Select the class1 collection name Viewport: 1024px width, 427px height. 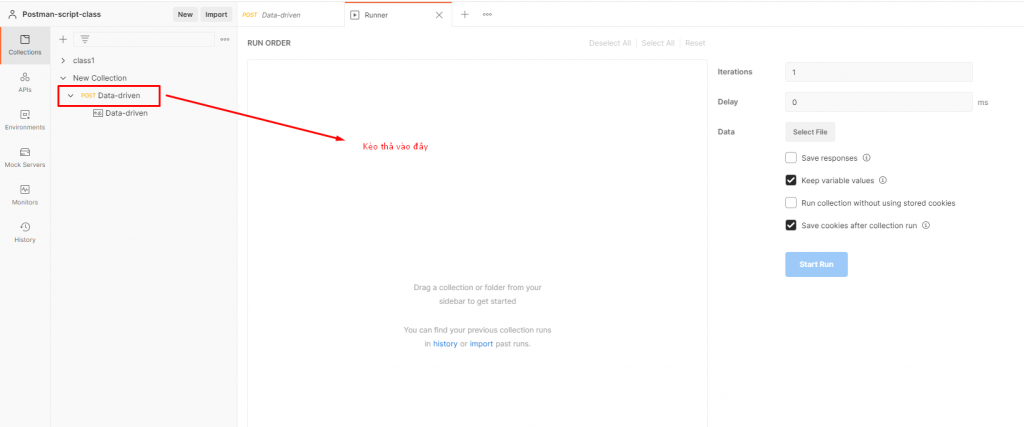84,60
